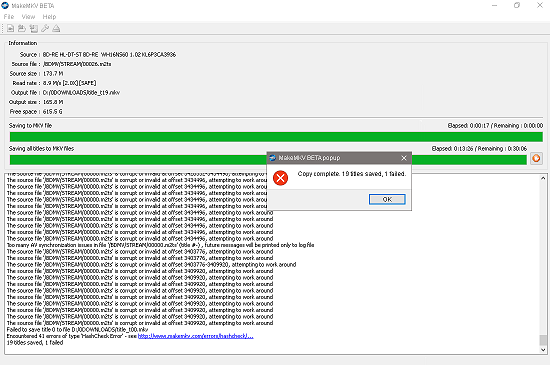Click the Eject disc toolbar icon
This screenshot has width=550, height=365.
coord(56,29)
